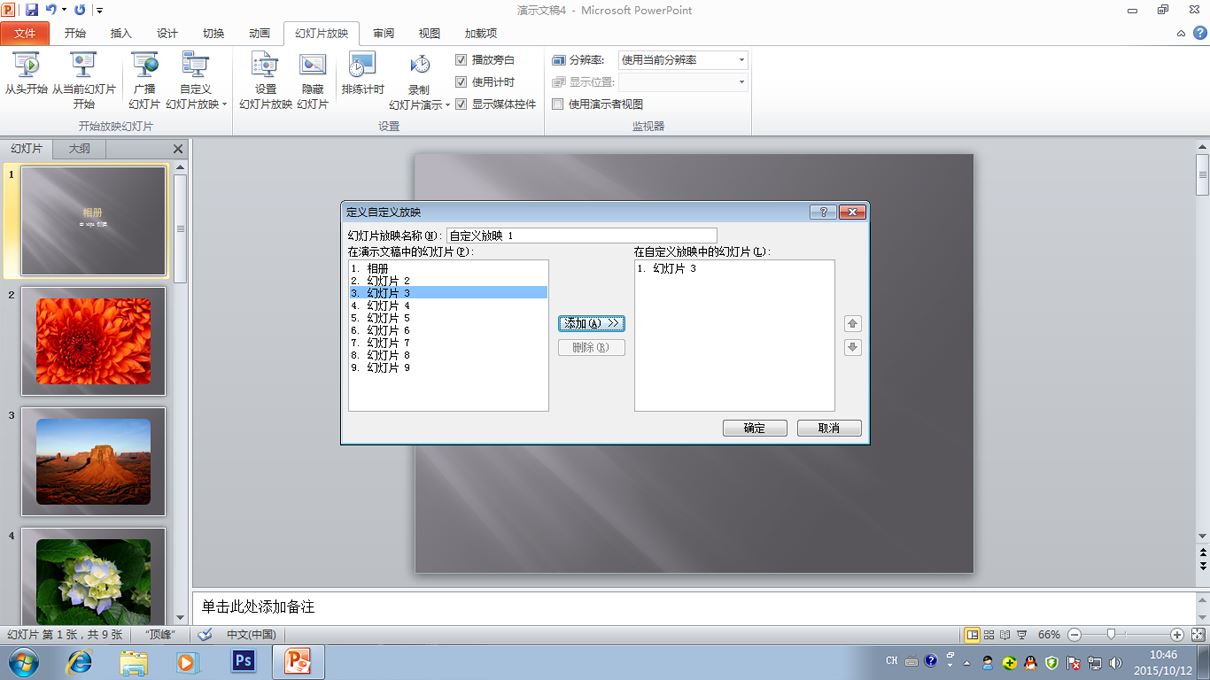Open Photoshop from the taskbar

click(244, 661)
